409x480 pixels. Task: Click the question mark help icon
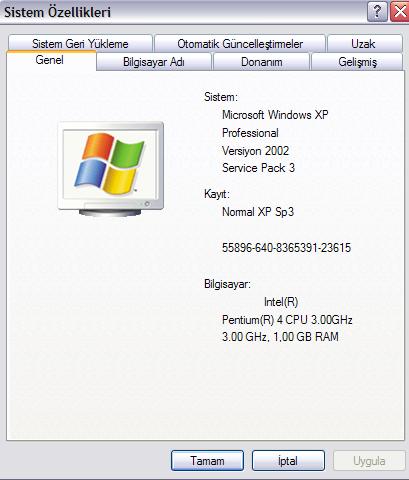pos(377,12)
